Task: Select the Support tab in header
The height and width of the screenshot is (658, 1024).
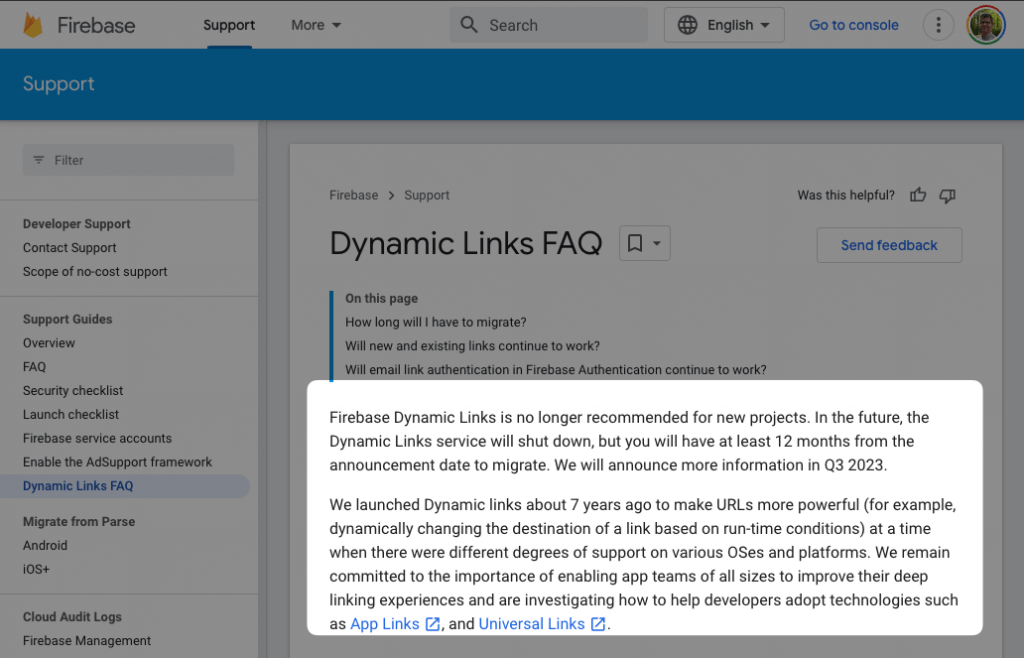Action: [x=229, y=25]
